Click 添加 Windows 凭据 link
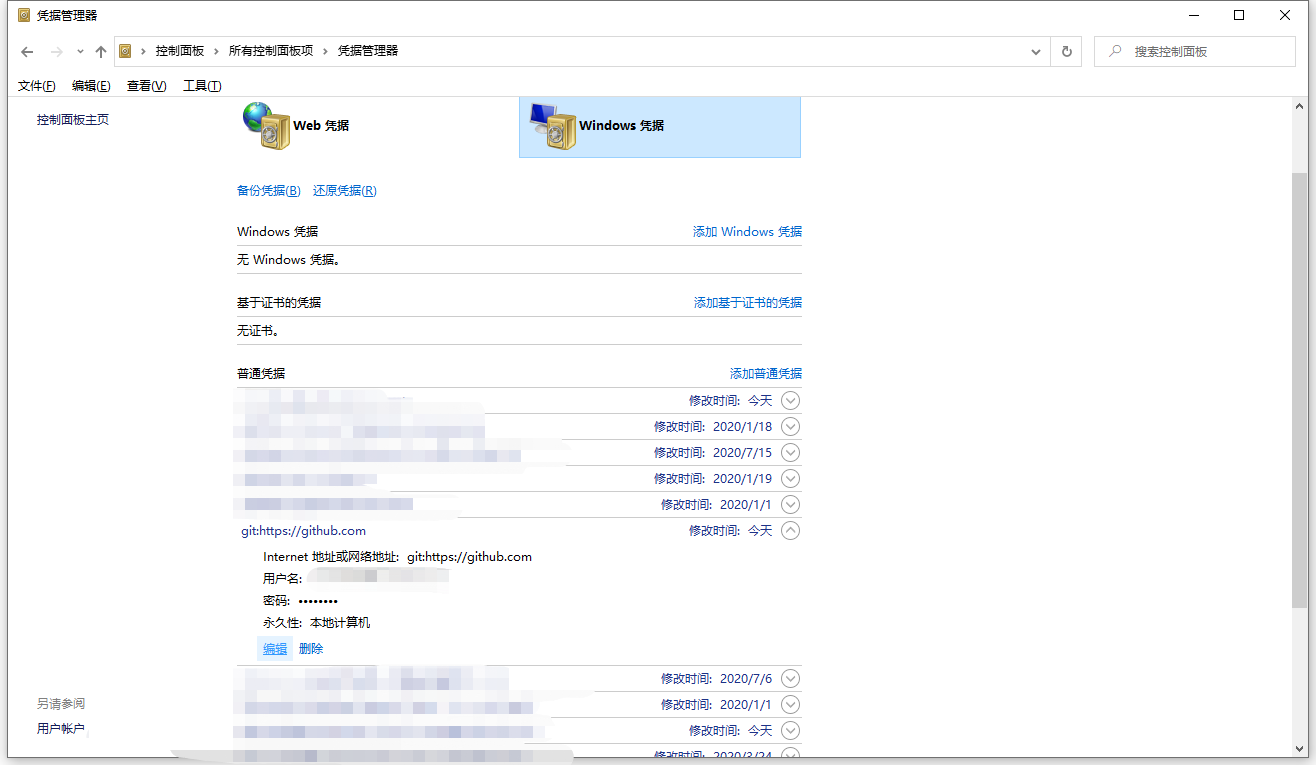The height and width of the screenshot is (765, 1316). click(747, 232)
